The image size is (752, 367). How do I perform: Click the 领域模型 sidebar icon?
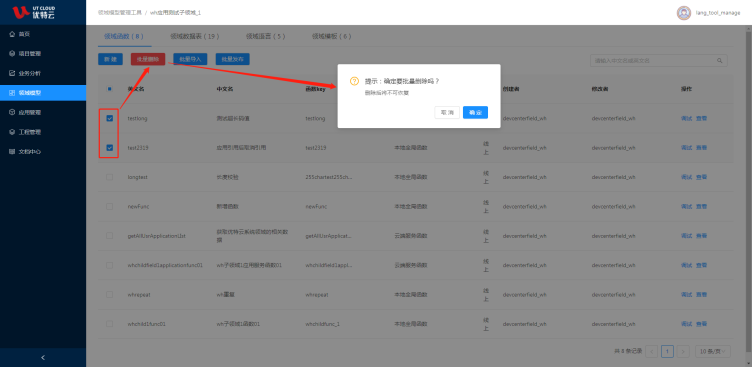[x=12, y=93]
